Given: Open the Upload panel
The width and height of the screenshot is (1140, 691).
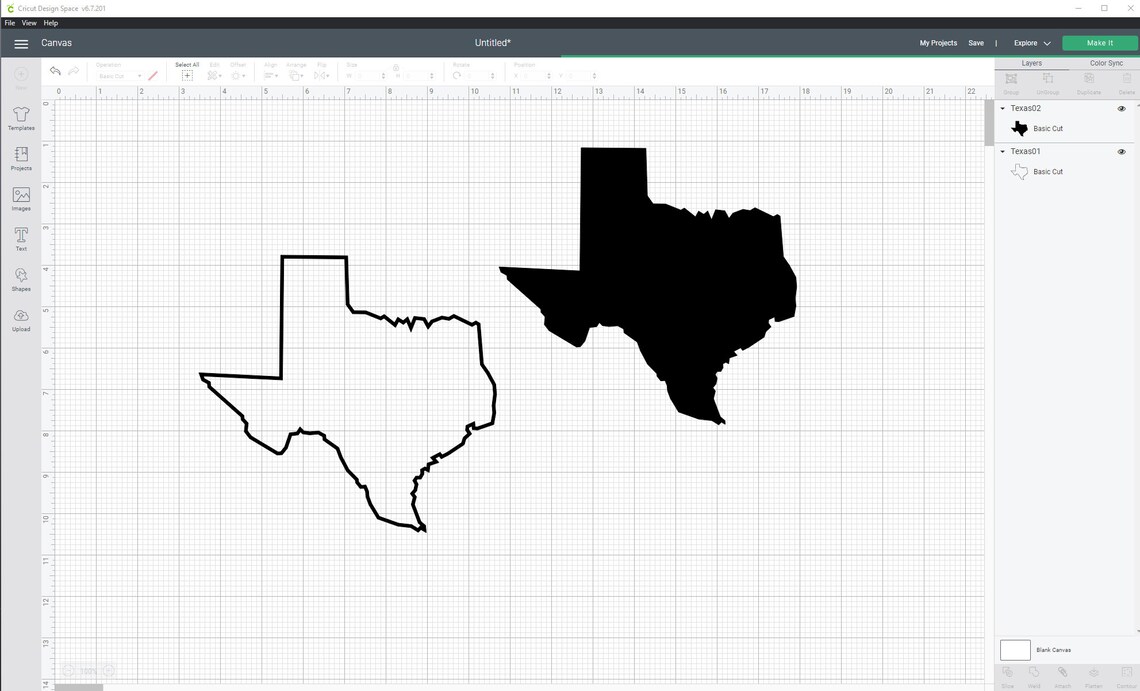Looking at the screenshot, I should pyautogui.click(x=21, y=320).
